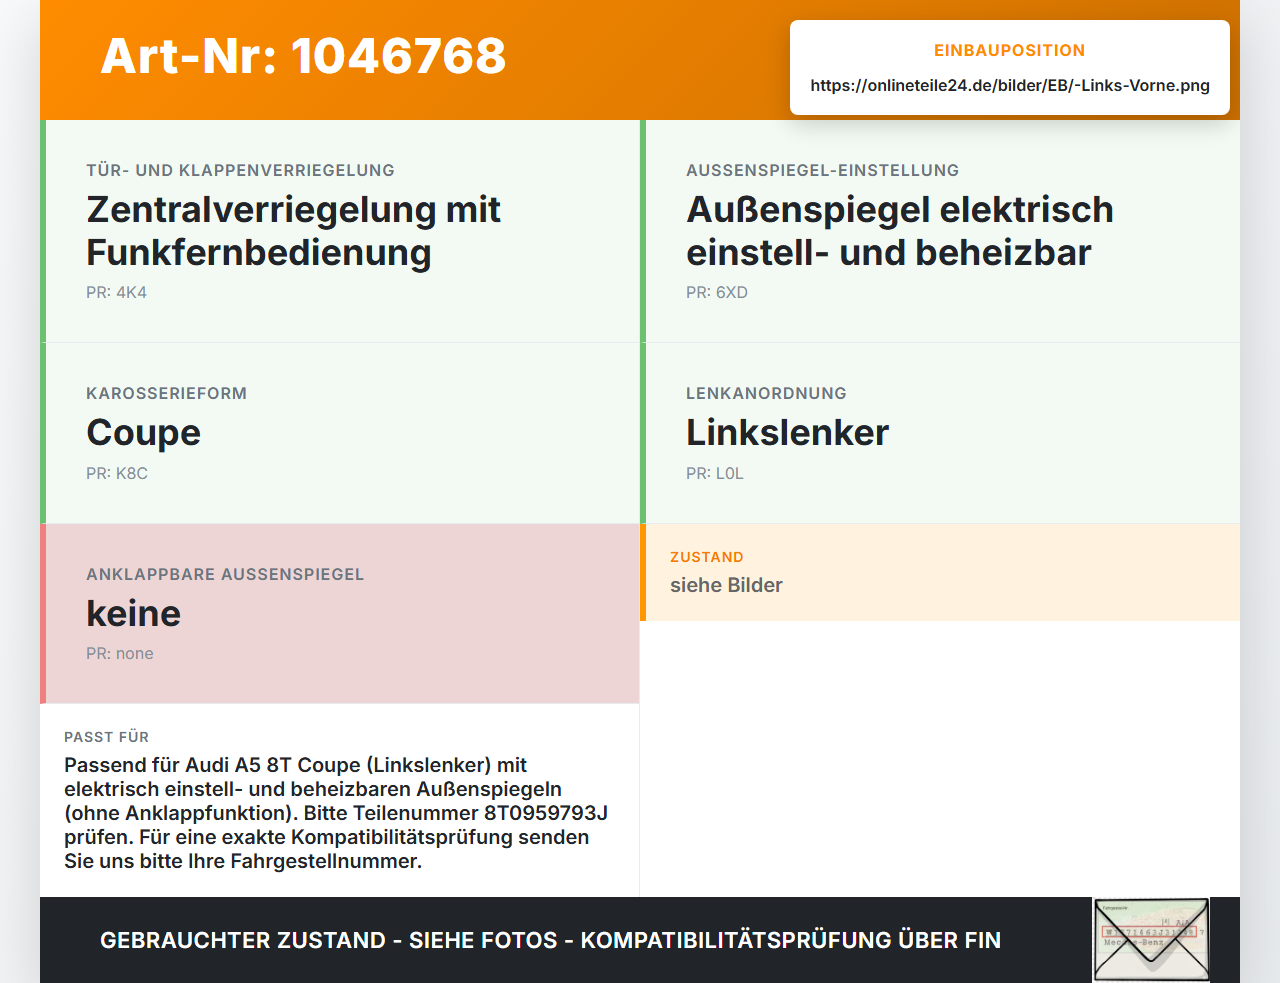Click the Außenspiegel elektrisch einstell- und beheizbar card
The image size is (1280, 983).
(940, 231)
